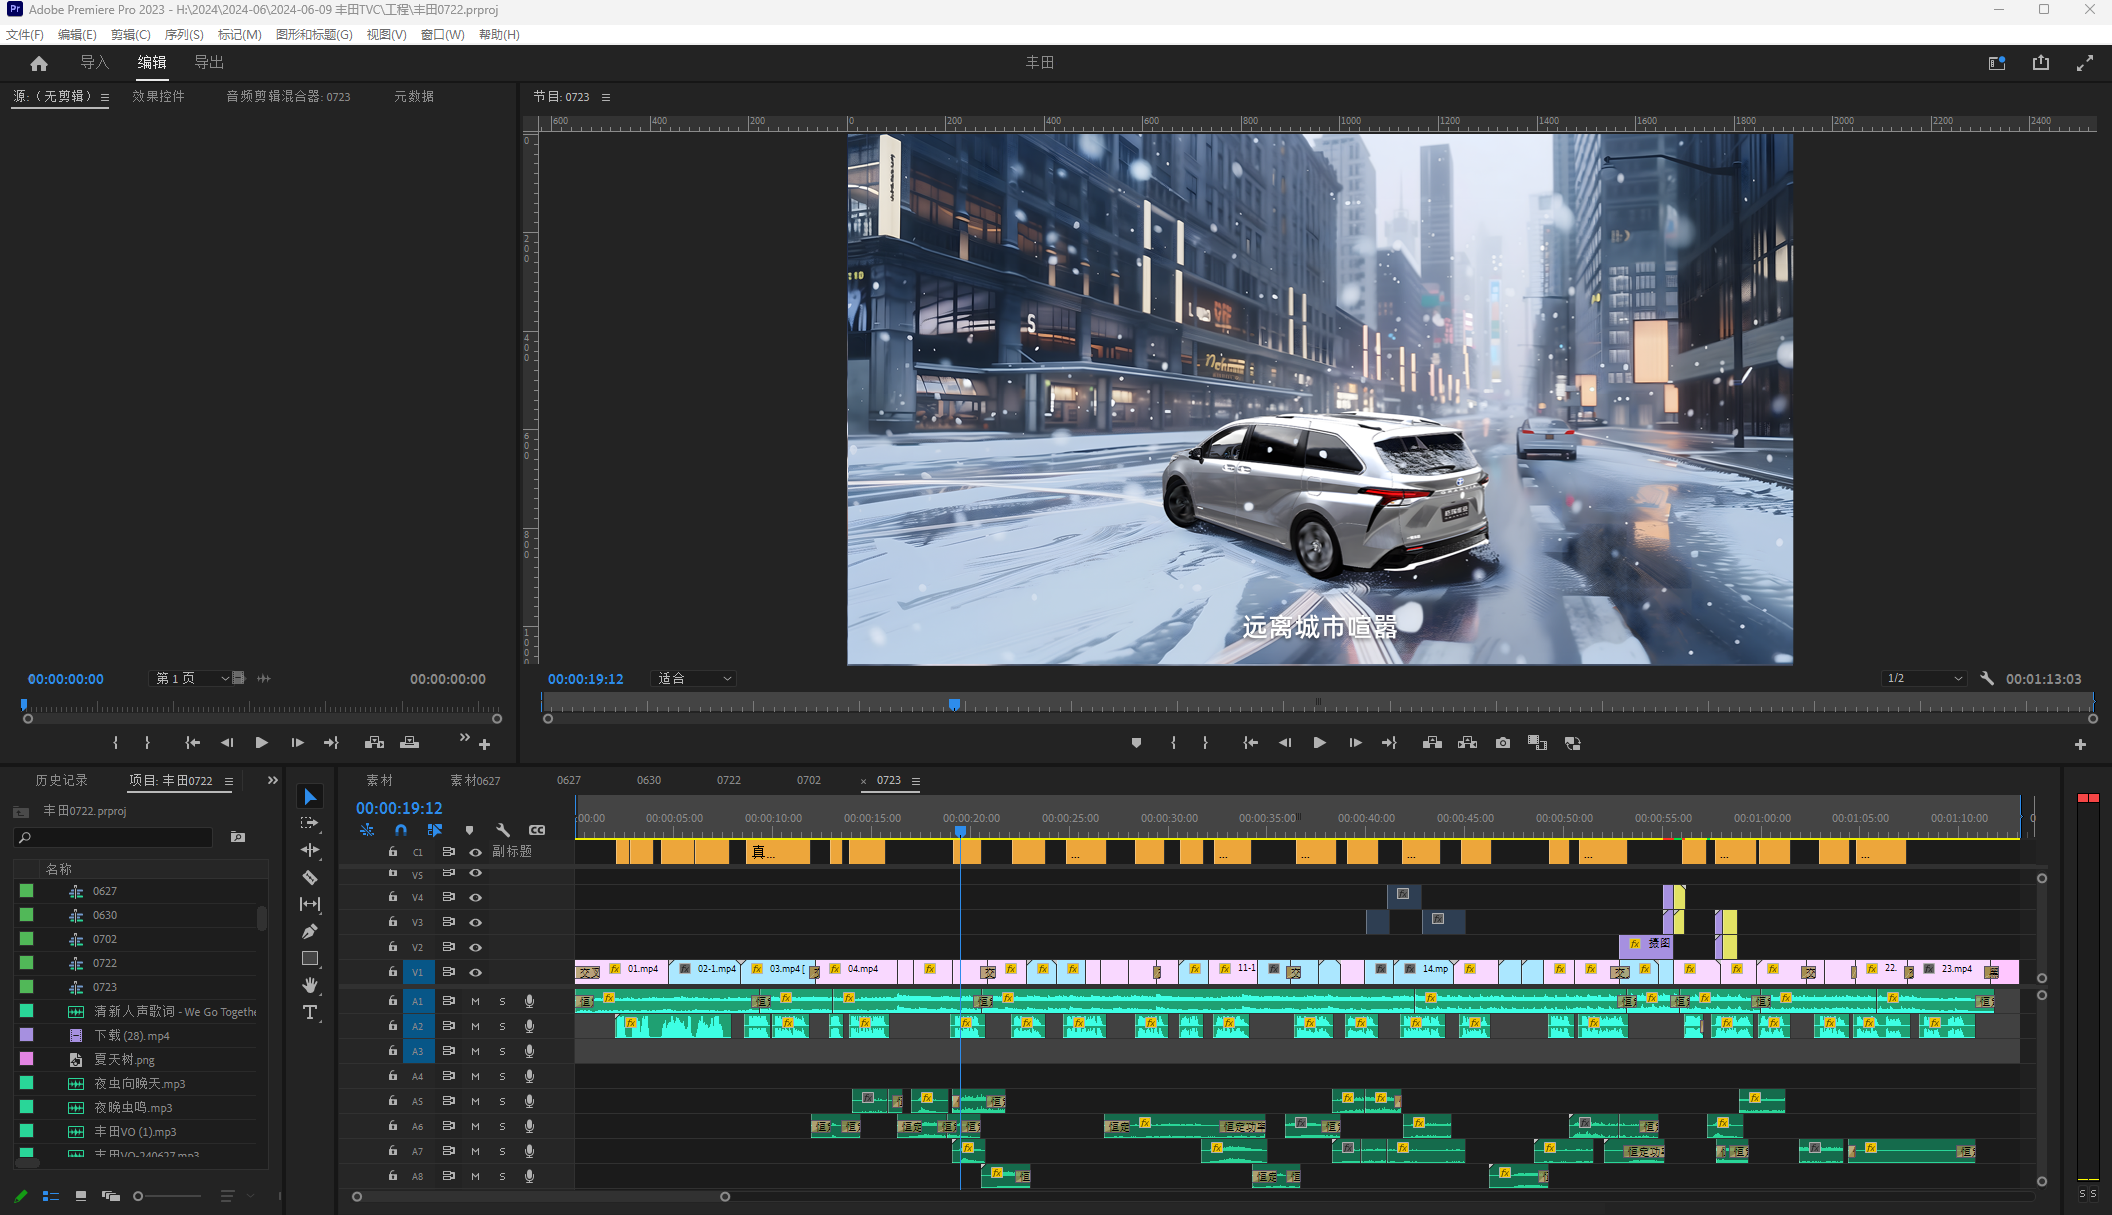Screen dimensions: 2112x1215
Task: Toggle Linked Selection in timeline
Action: tap(435, 830)
